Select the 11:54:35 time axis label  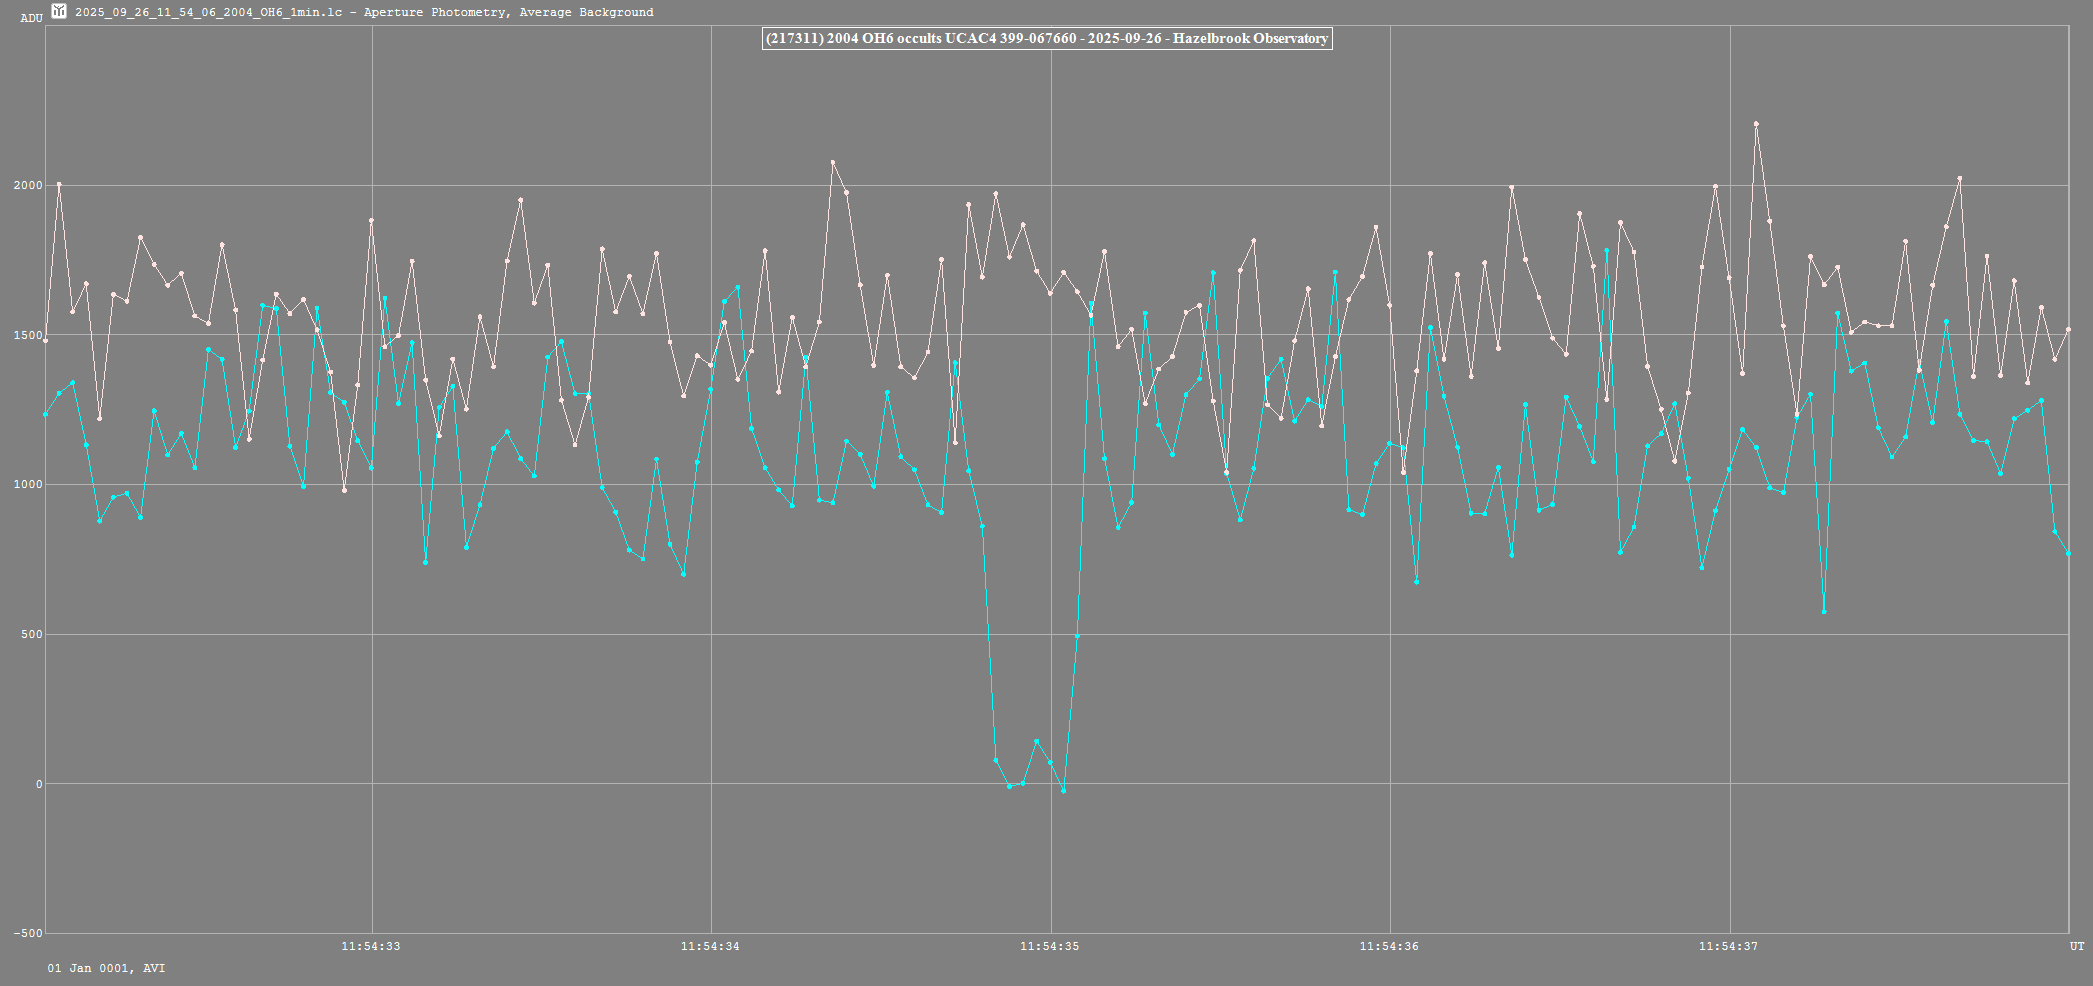(1050, 946)
